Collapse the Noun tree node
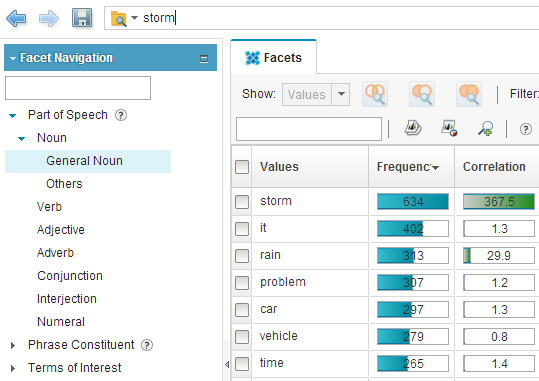The height and width of the screenshot is (381, 539). [x=21, y=139]
